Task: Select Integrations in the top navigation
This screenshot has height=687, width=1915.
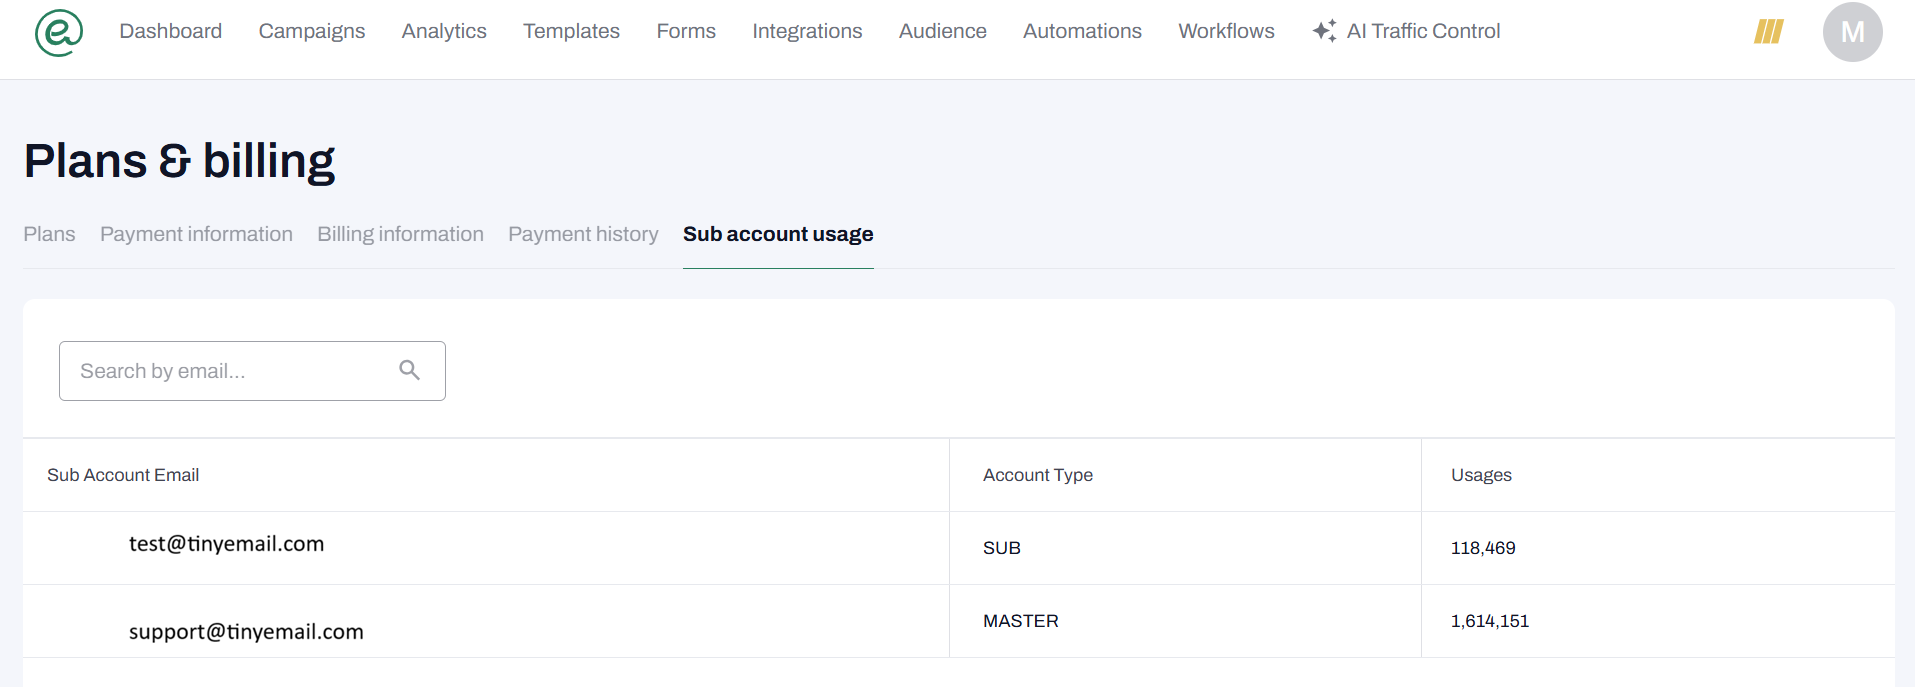Action: [x=807, y=31]
